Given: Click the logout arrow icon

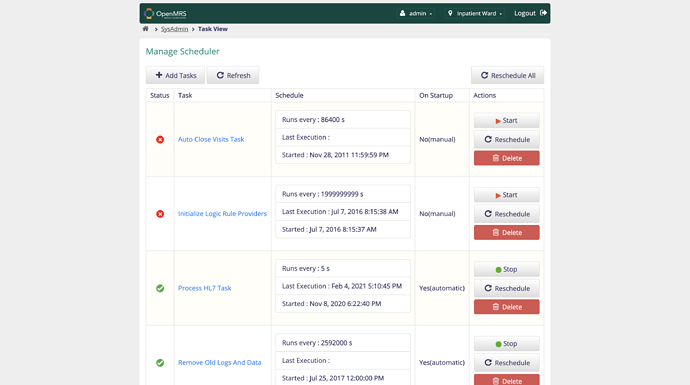Looking at the screenshot, I should [543, 13].
